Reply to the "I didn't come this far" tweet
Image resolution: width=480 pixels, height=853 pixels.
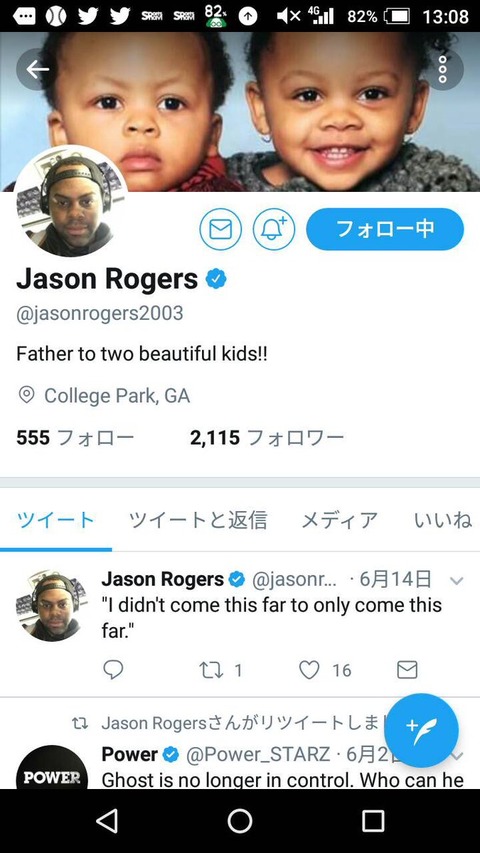click(x=113, y=670)
